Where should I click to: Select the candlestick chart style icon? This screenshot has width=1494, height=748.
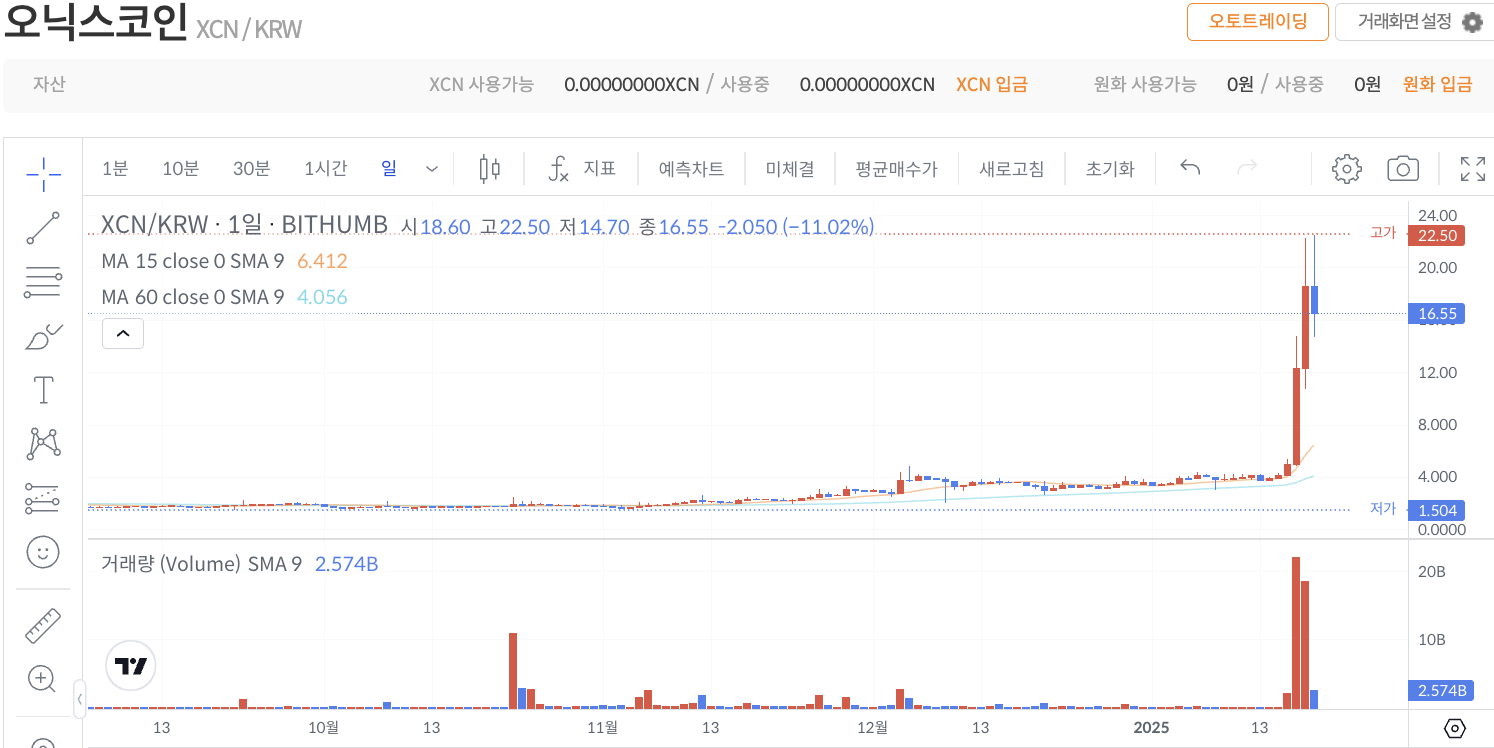point(489,168)
